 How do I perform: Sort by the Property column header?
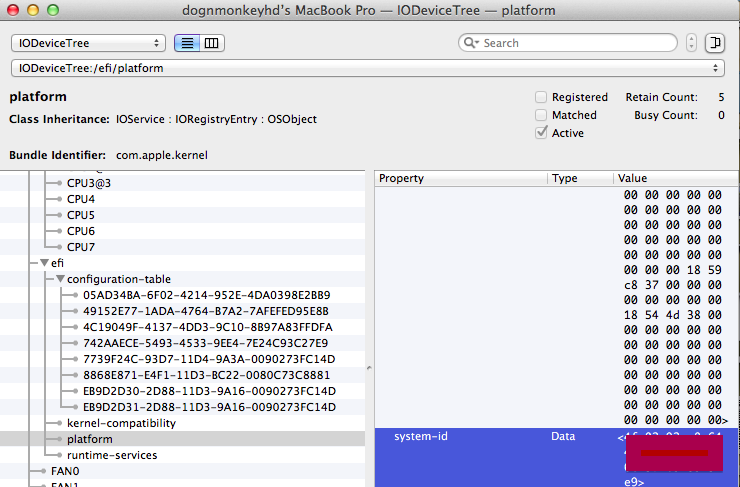(x=460, y=178)
